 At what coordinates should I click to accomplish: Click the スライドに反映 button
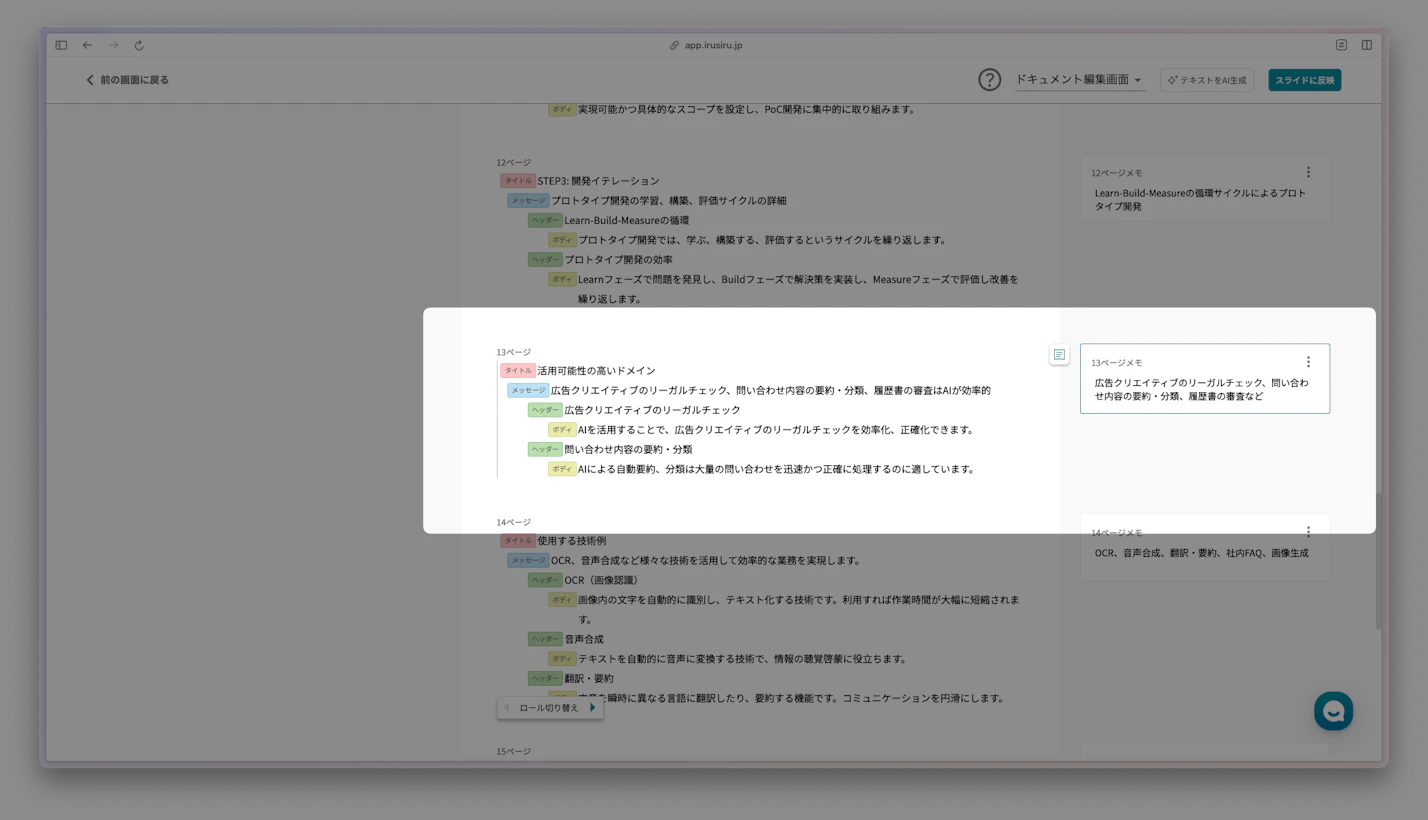(1304, 80)
